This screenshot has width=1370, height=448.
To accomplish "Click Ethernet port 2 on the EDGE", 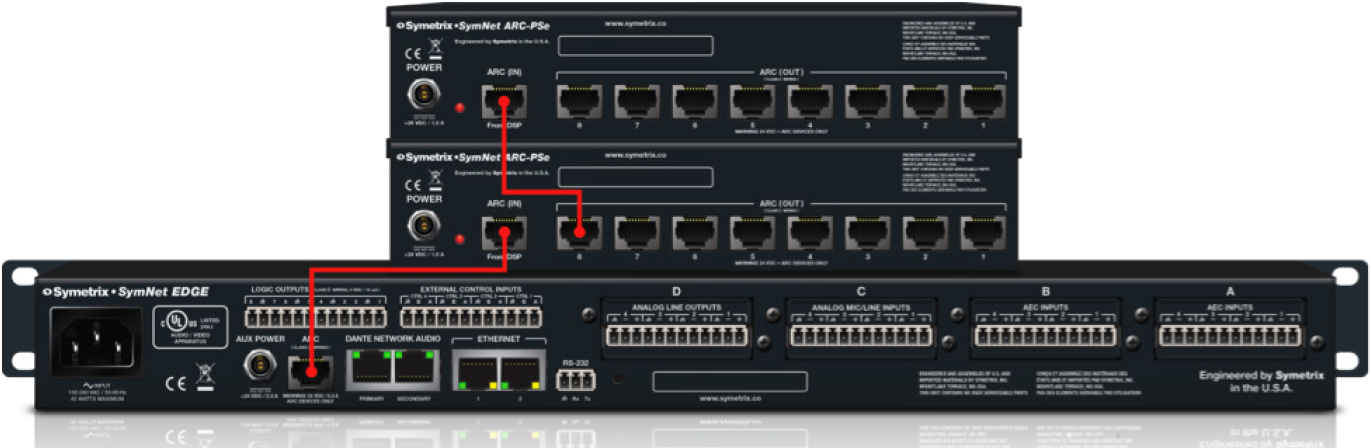I will (519, 374).
